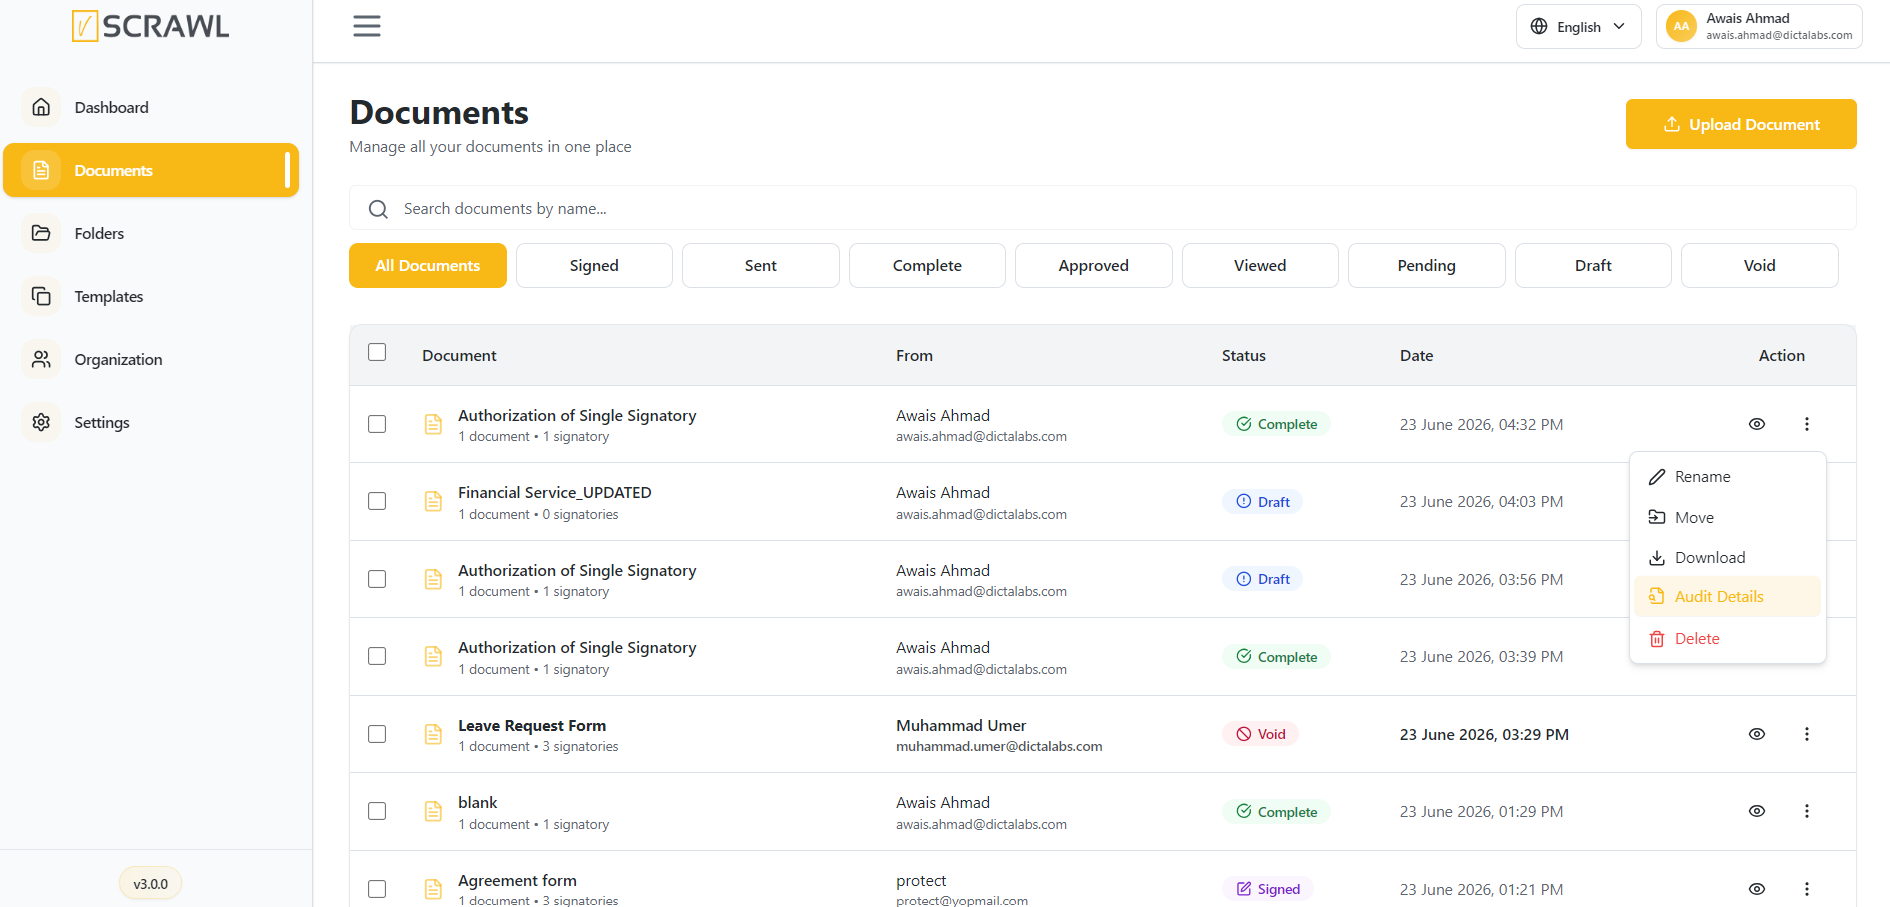Click the globe language icon

[x=1539, y=26]
